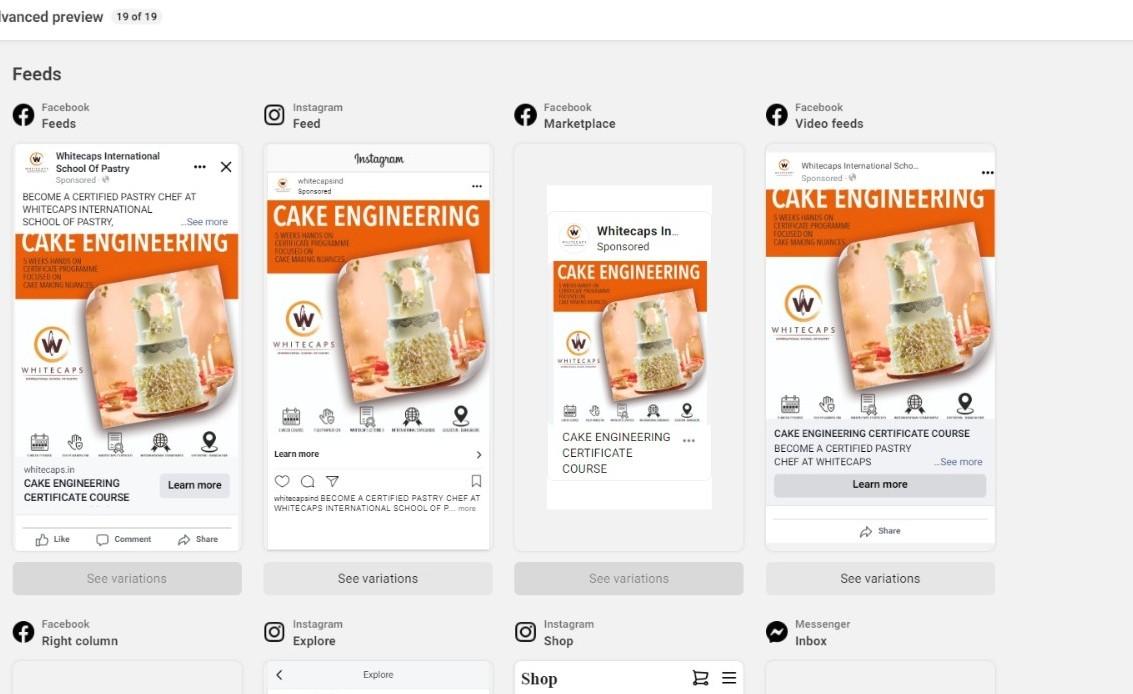Open three-dot menu on Instagram Feed ad
1133x694 pixels.
(x=477, y=187)
